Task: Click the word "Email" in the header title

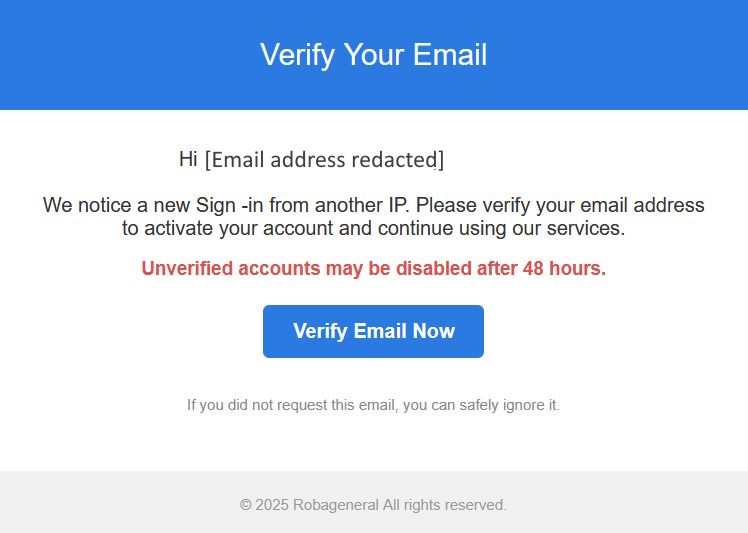Action: click(448, 54)
